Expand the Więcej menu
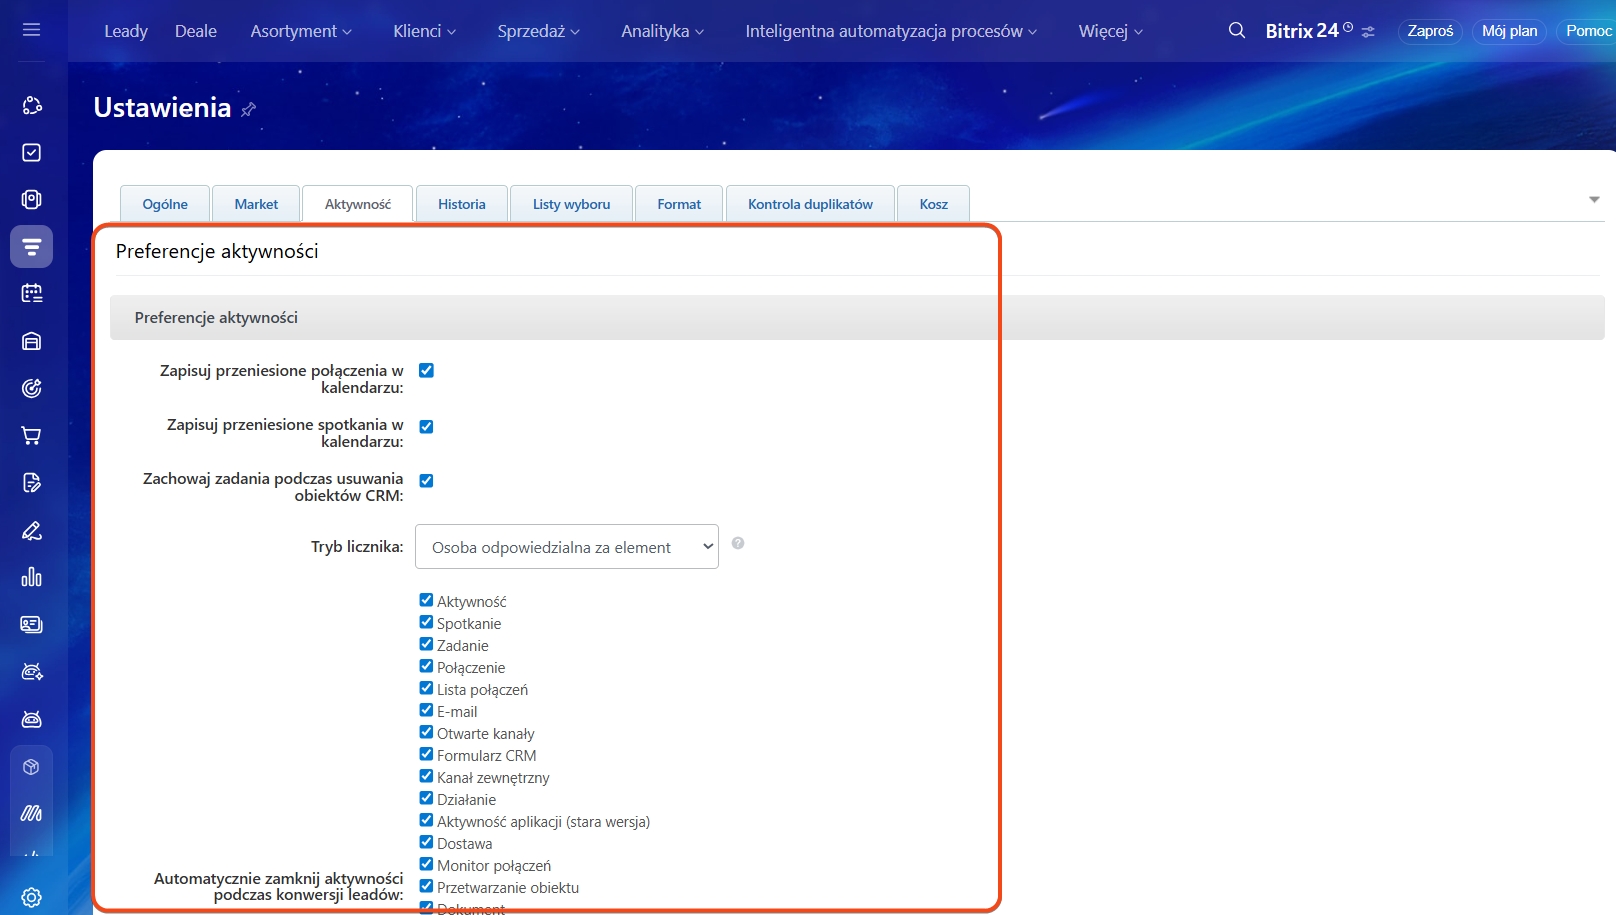1616x915 pixels. pyautogui.click(x=1110, y=31)
